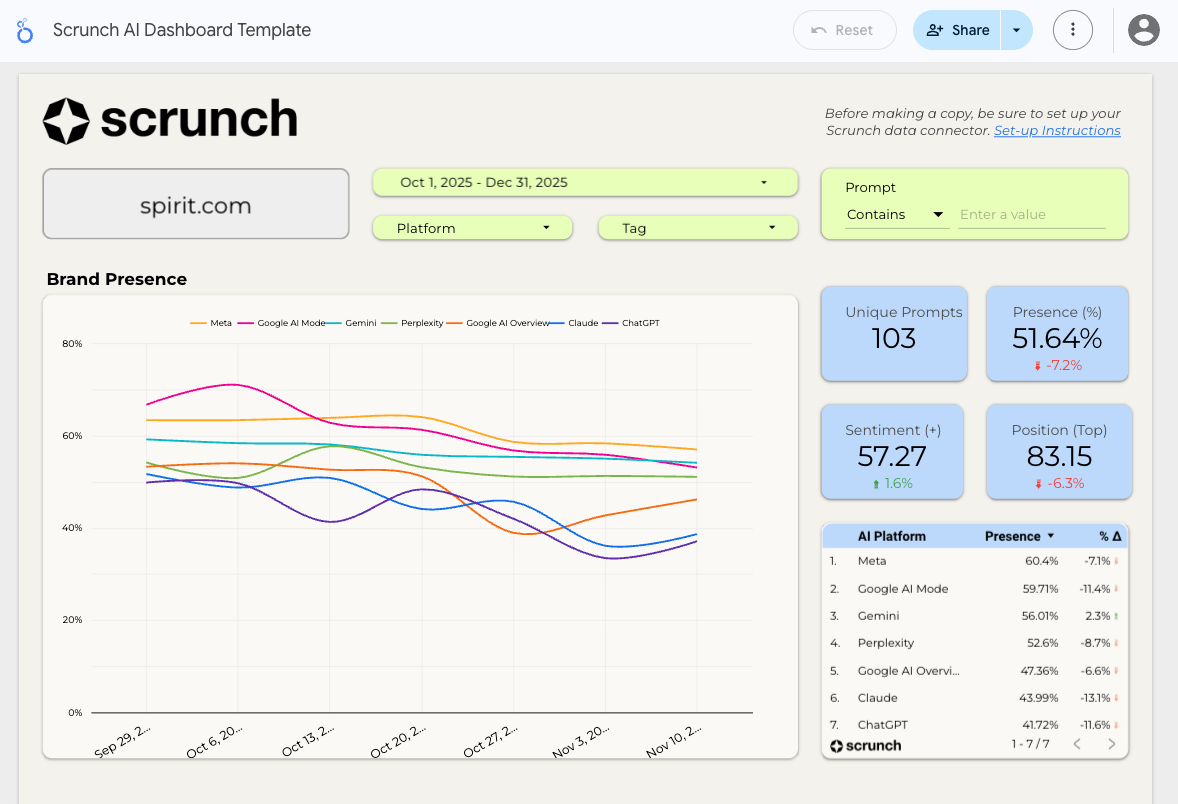
Task: Click the Reset button
Action: [844, 30]
